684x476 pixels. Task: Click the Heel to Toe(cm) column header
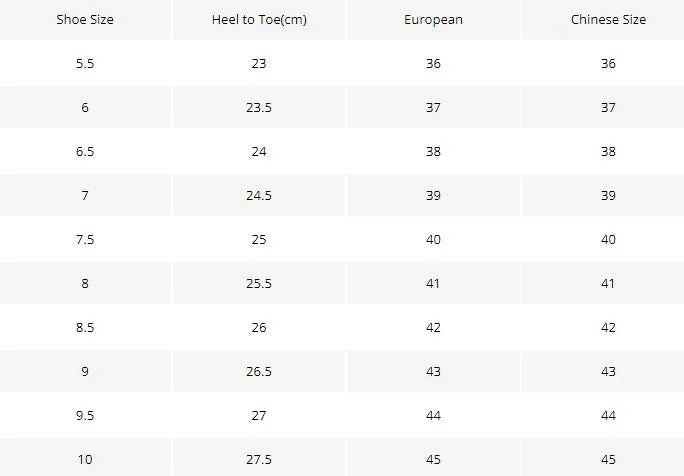point(259,20)
